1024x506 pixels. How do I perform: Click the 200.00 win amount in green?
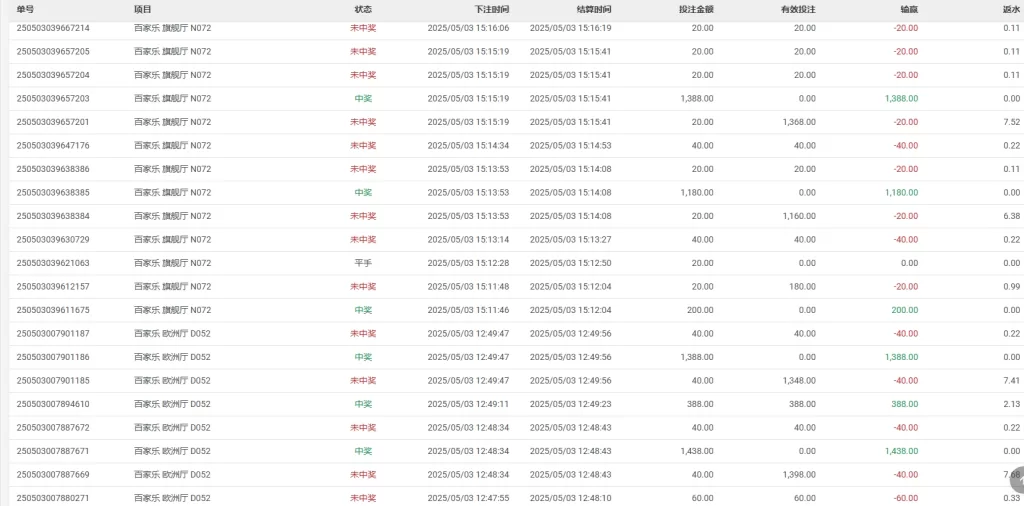(x=904, y=310)
